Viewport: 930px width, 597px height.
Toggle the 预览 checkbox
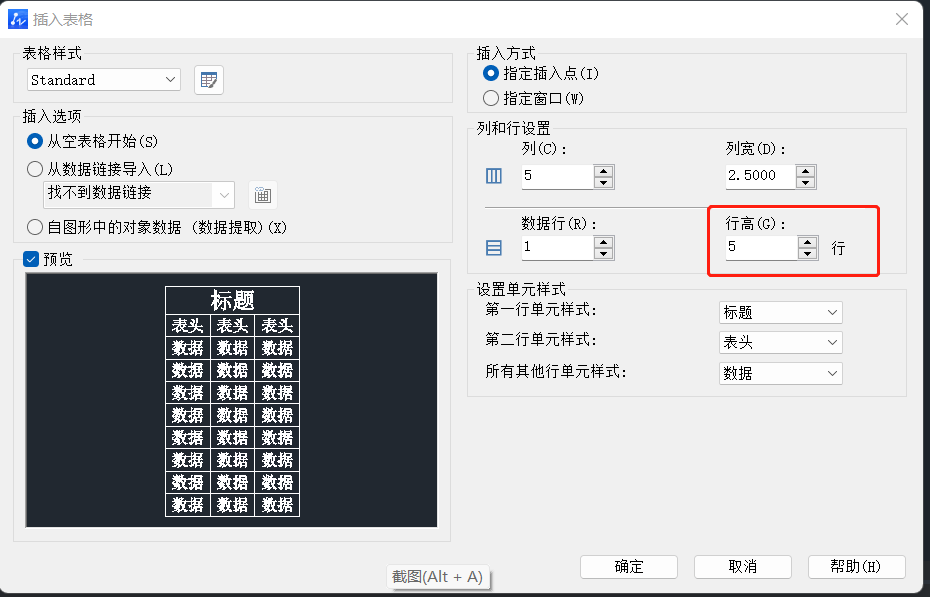coord(31,259)
